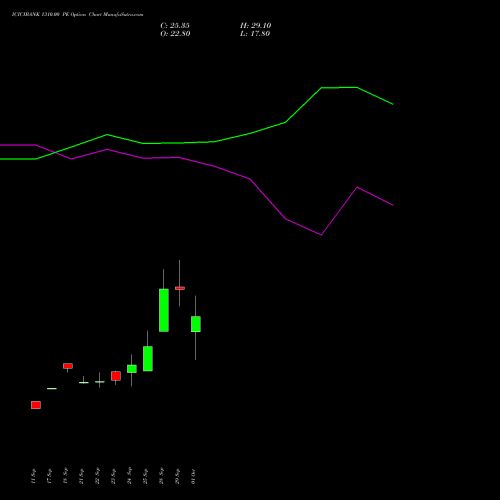
Task: Select the green candlestick for 25 Sep
Action: click(x=148, y=359)
